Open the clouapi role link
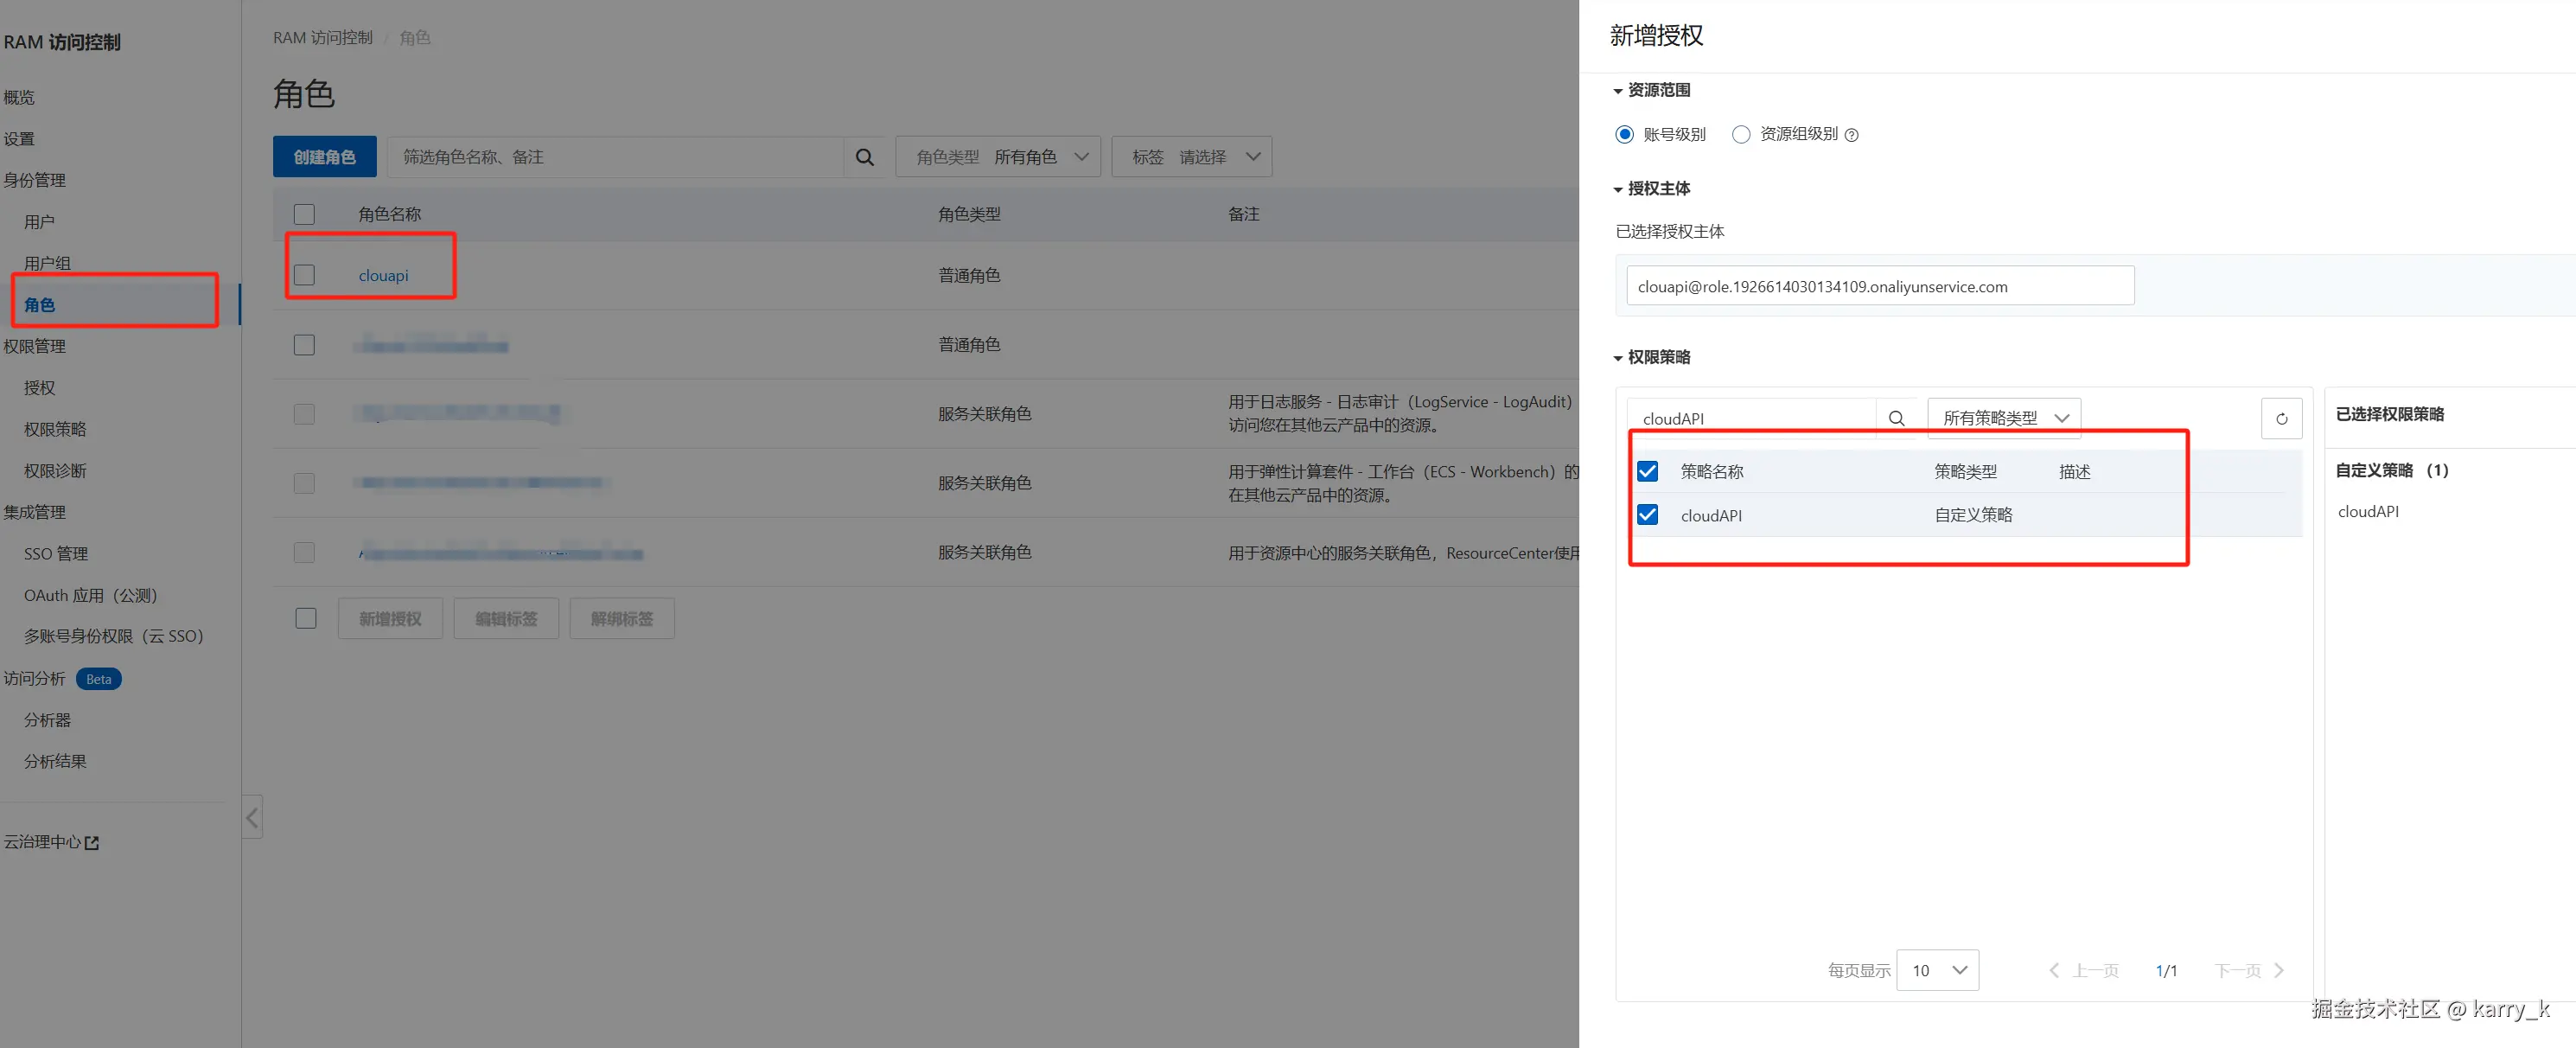 (x=383, y=276)
